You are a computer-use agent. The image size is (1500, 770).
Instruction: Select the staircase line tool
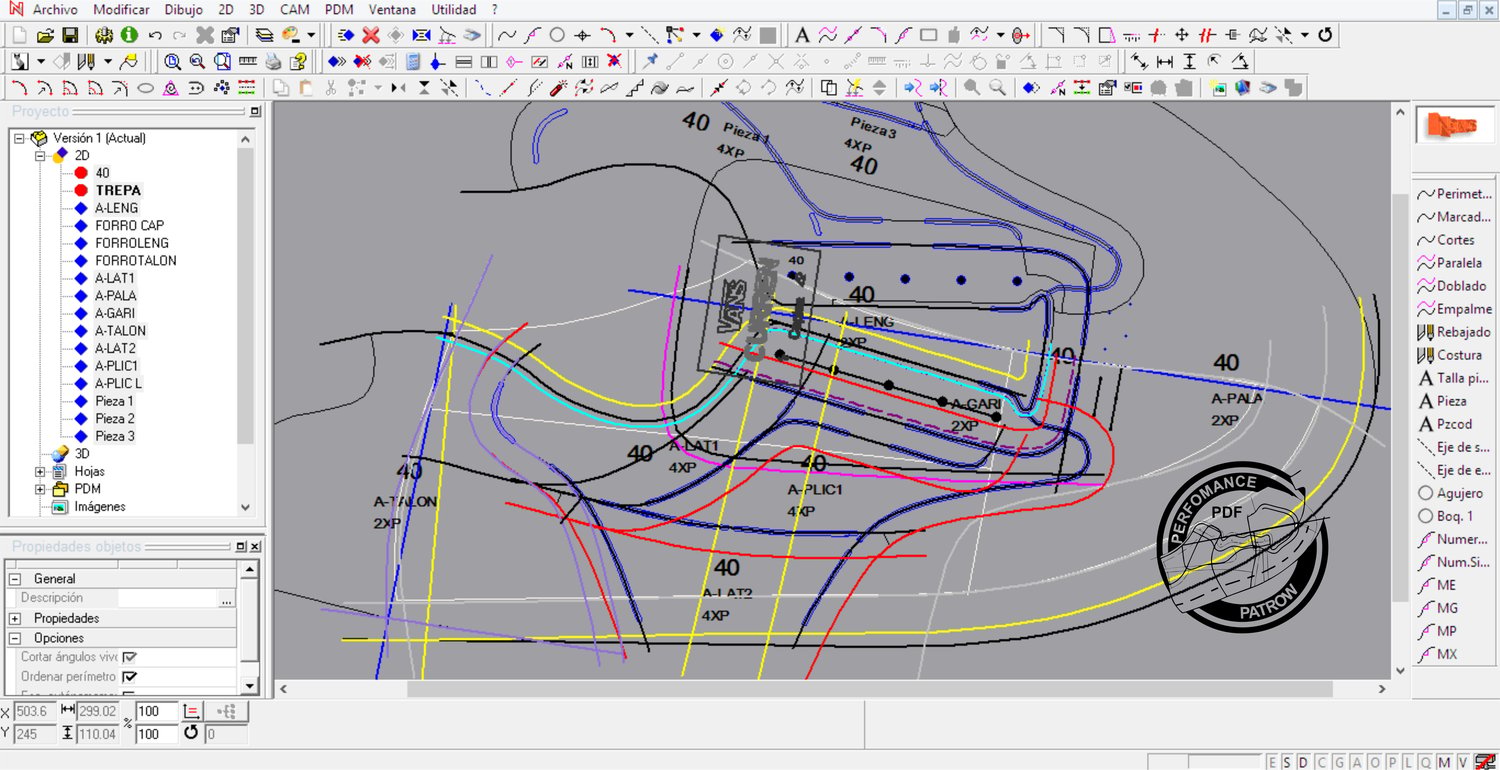click(636, 88)
